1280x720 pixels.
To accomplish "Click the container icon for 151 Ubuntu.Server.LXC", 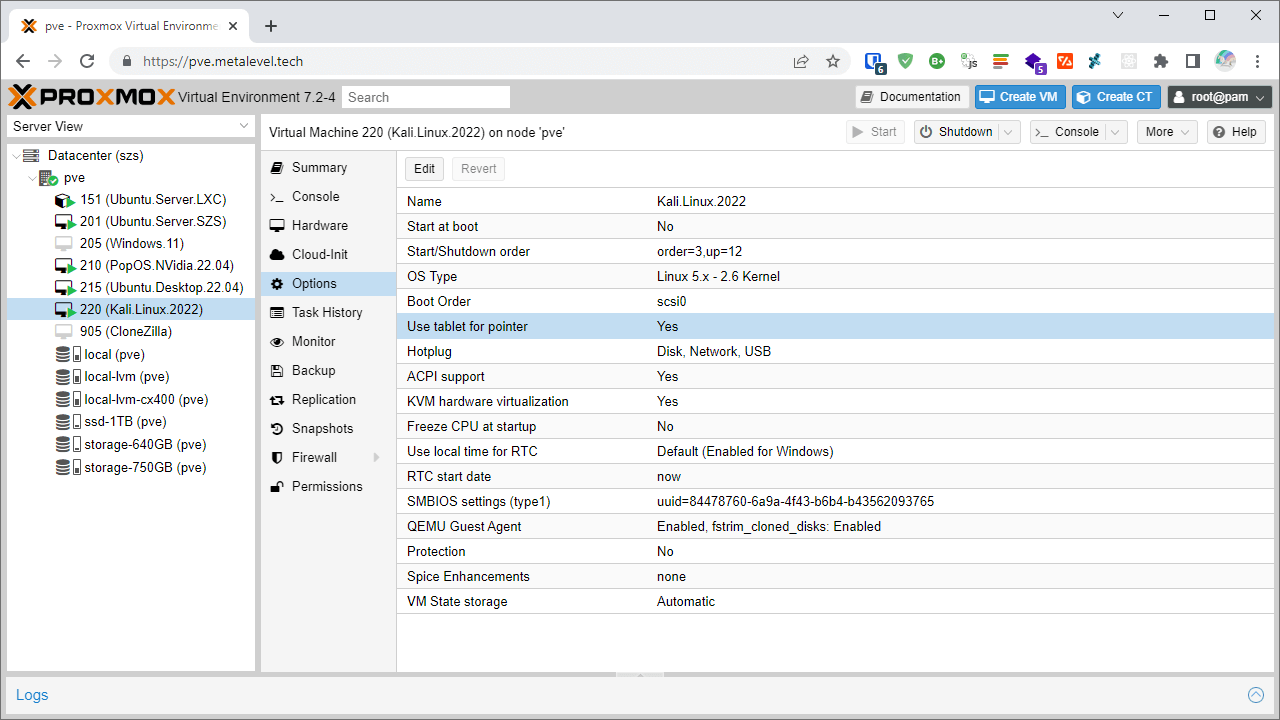I will point(64,200).
